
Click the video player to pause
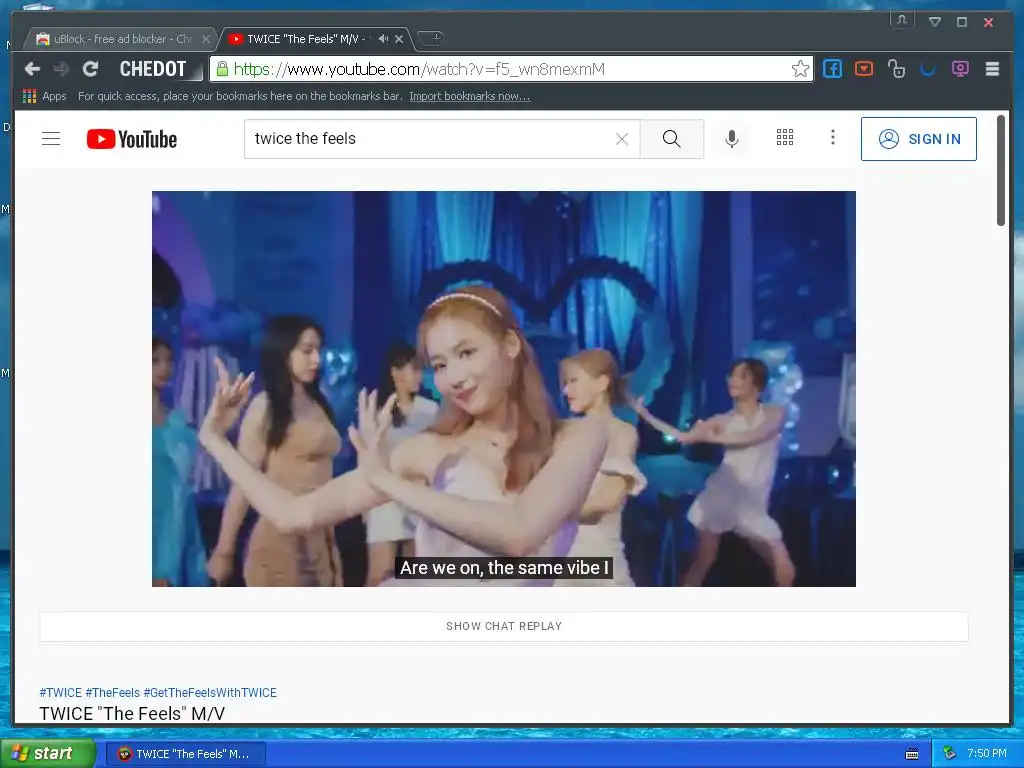click(x=504, y=389)
